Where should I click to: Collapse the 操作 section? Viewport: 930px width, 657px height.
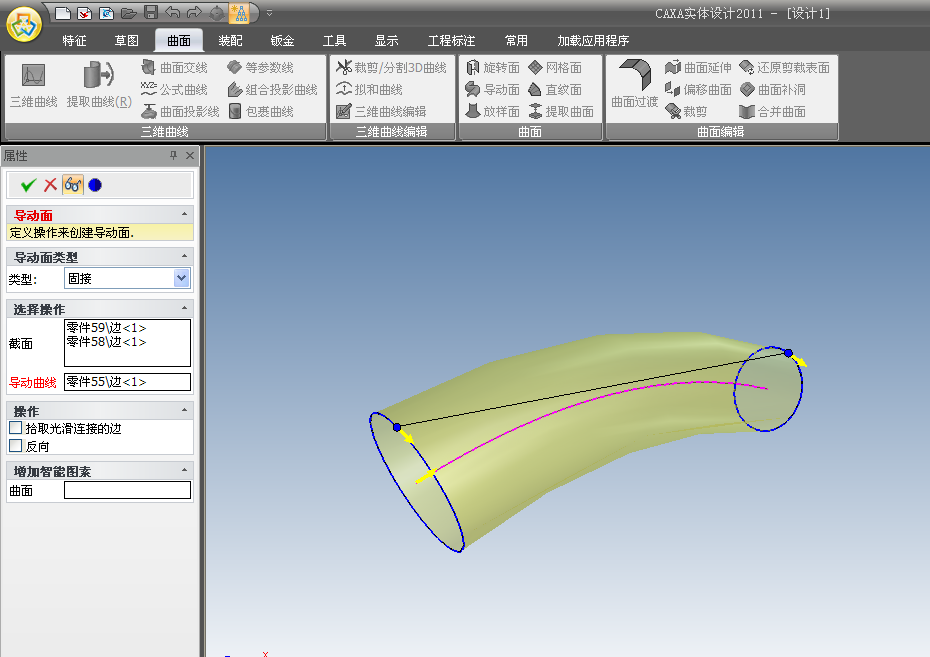(184, 410)
